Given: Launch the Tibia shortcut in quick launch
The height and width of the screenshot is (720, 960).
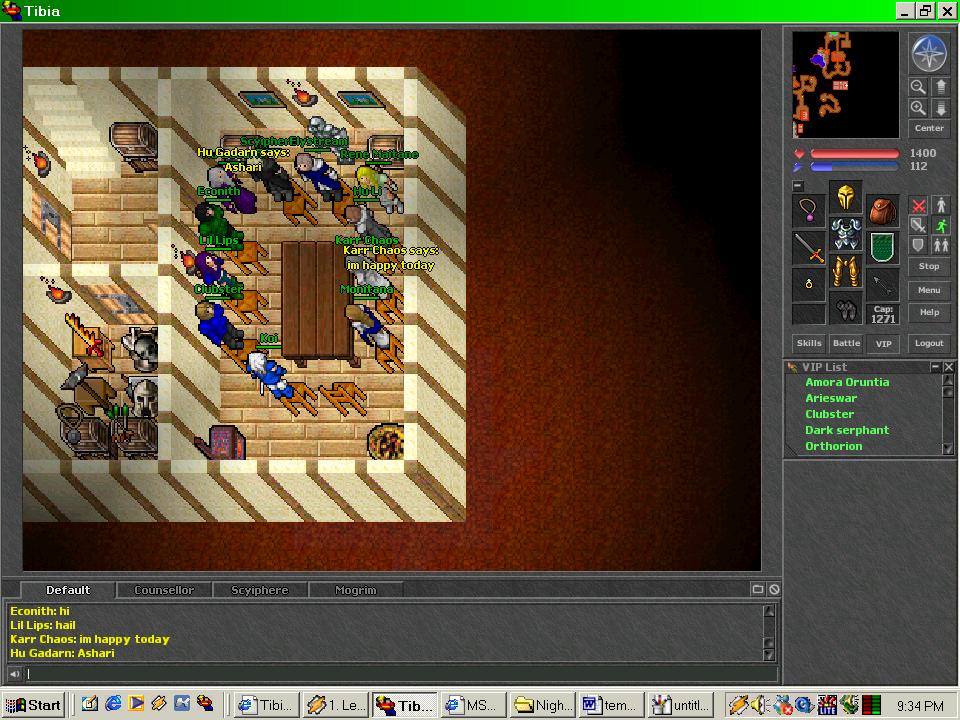Looking at the screenshot, I should (205, 704).
